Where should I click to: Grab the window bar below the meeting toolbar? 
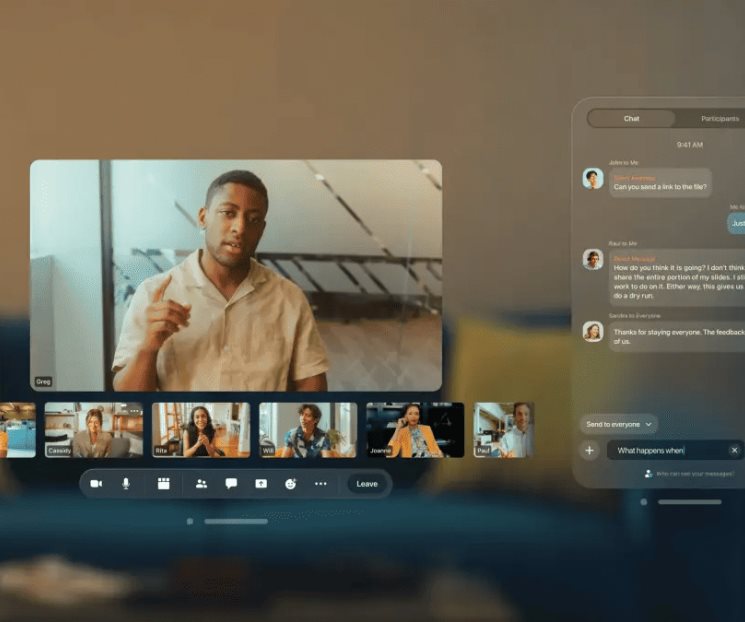236,521
